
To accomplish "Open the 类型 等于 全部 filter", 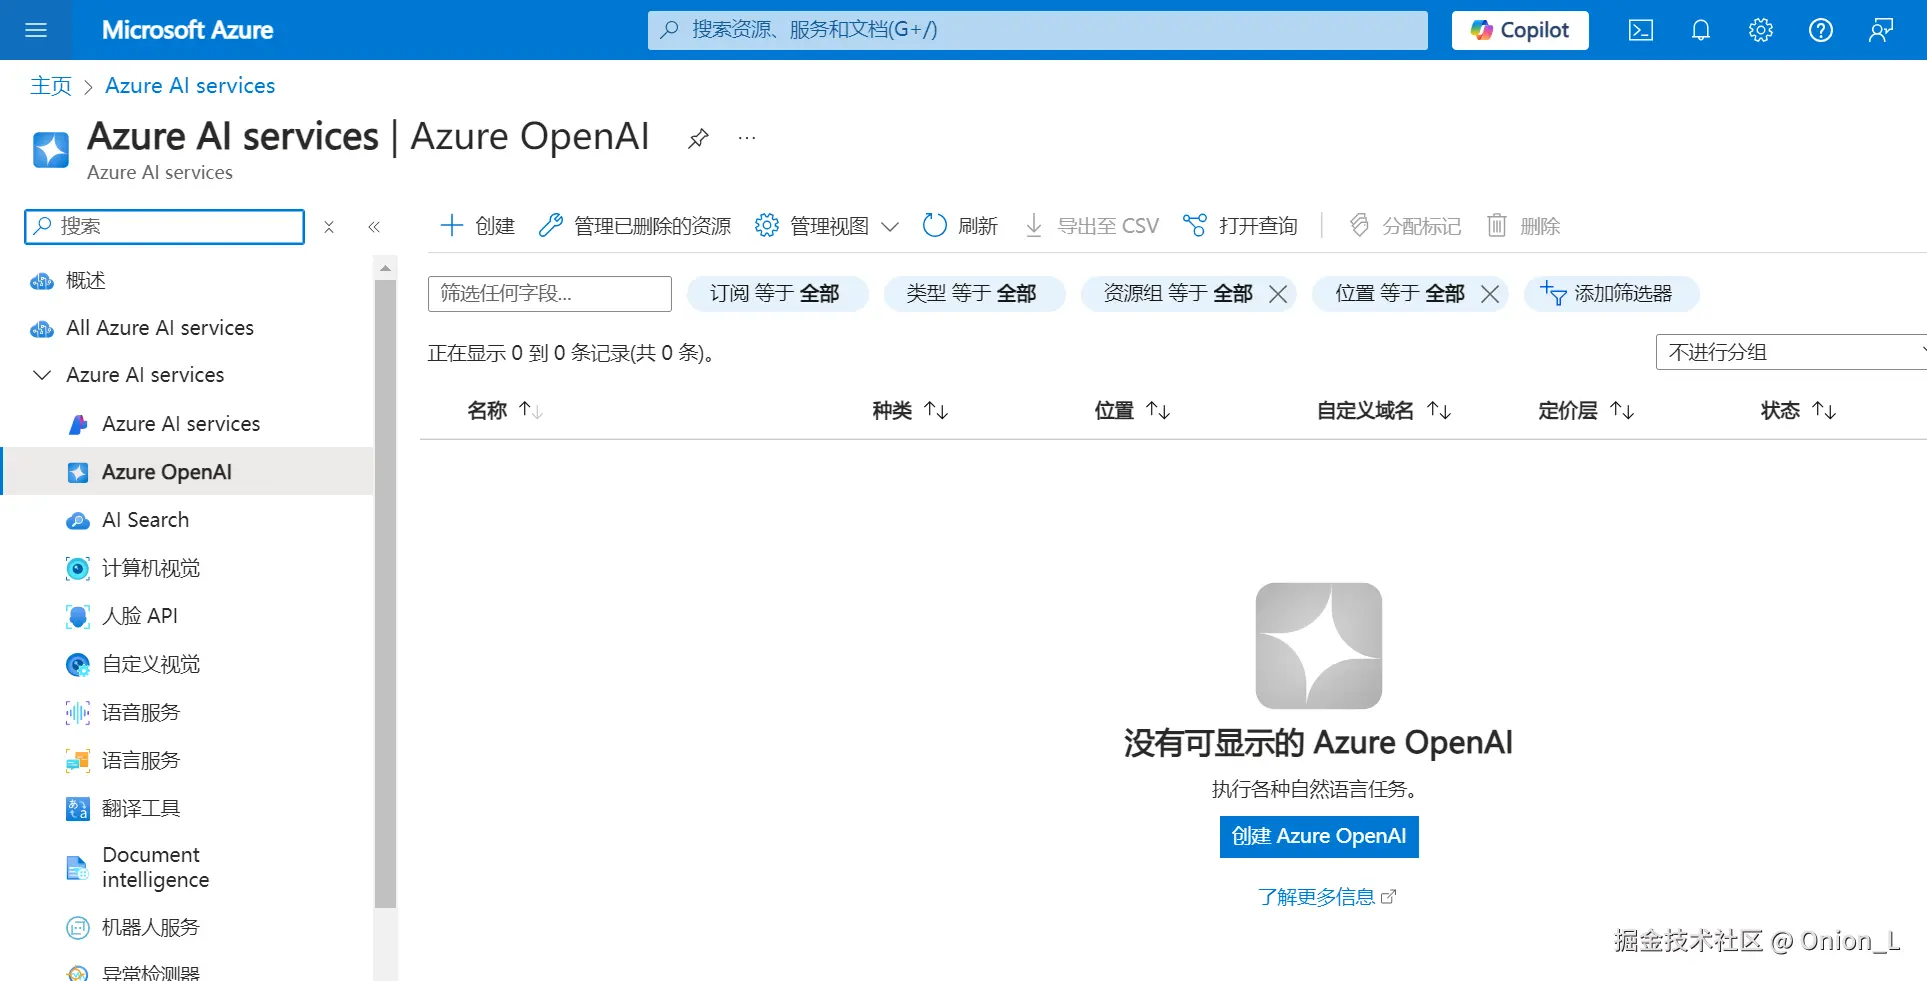I will 974,294.
